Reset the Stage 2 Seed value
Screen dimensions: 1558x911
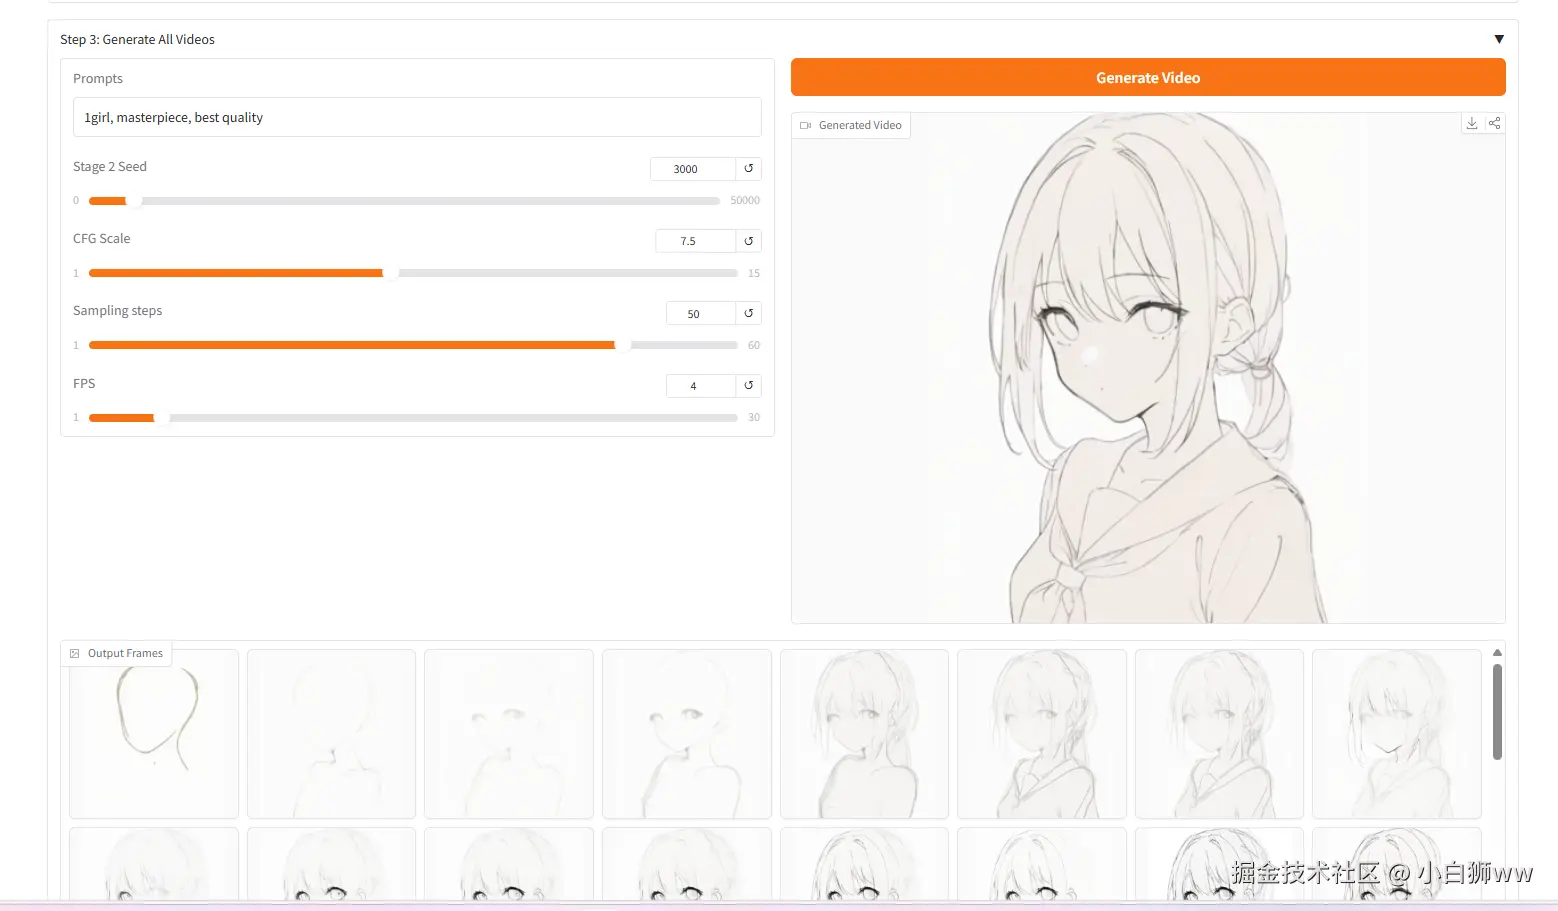[x=748, y=169]
